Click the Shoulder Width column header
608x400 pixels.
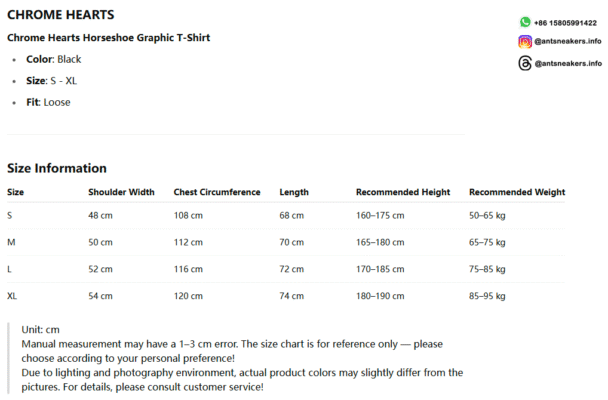[x=121, y=192]
